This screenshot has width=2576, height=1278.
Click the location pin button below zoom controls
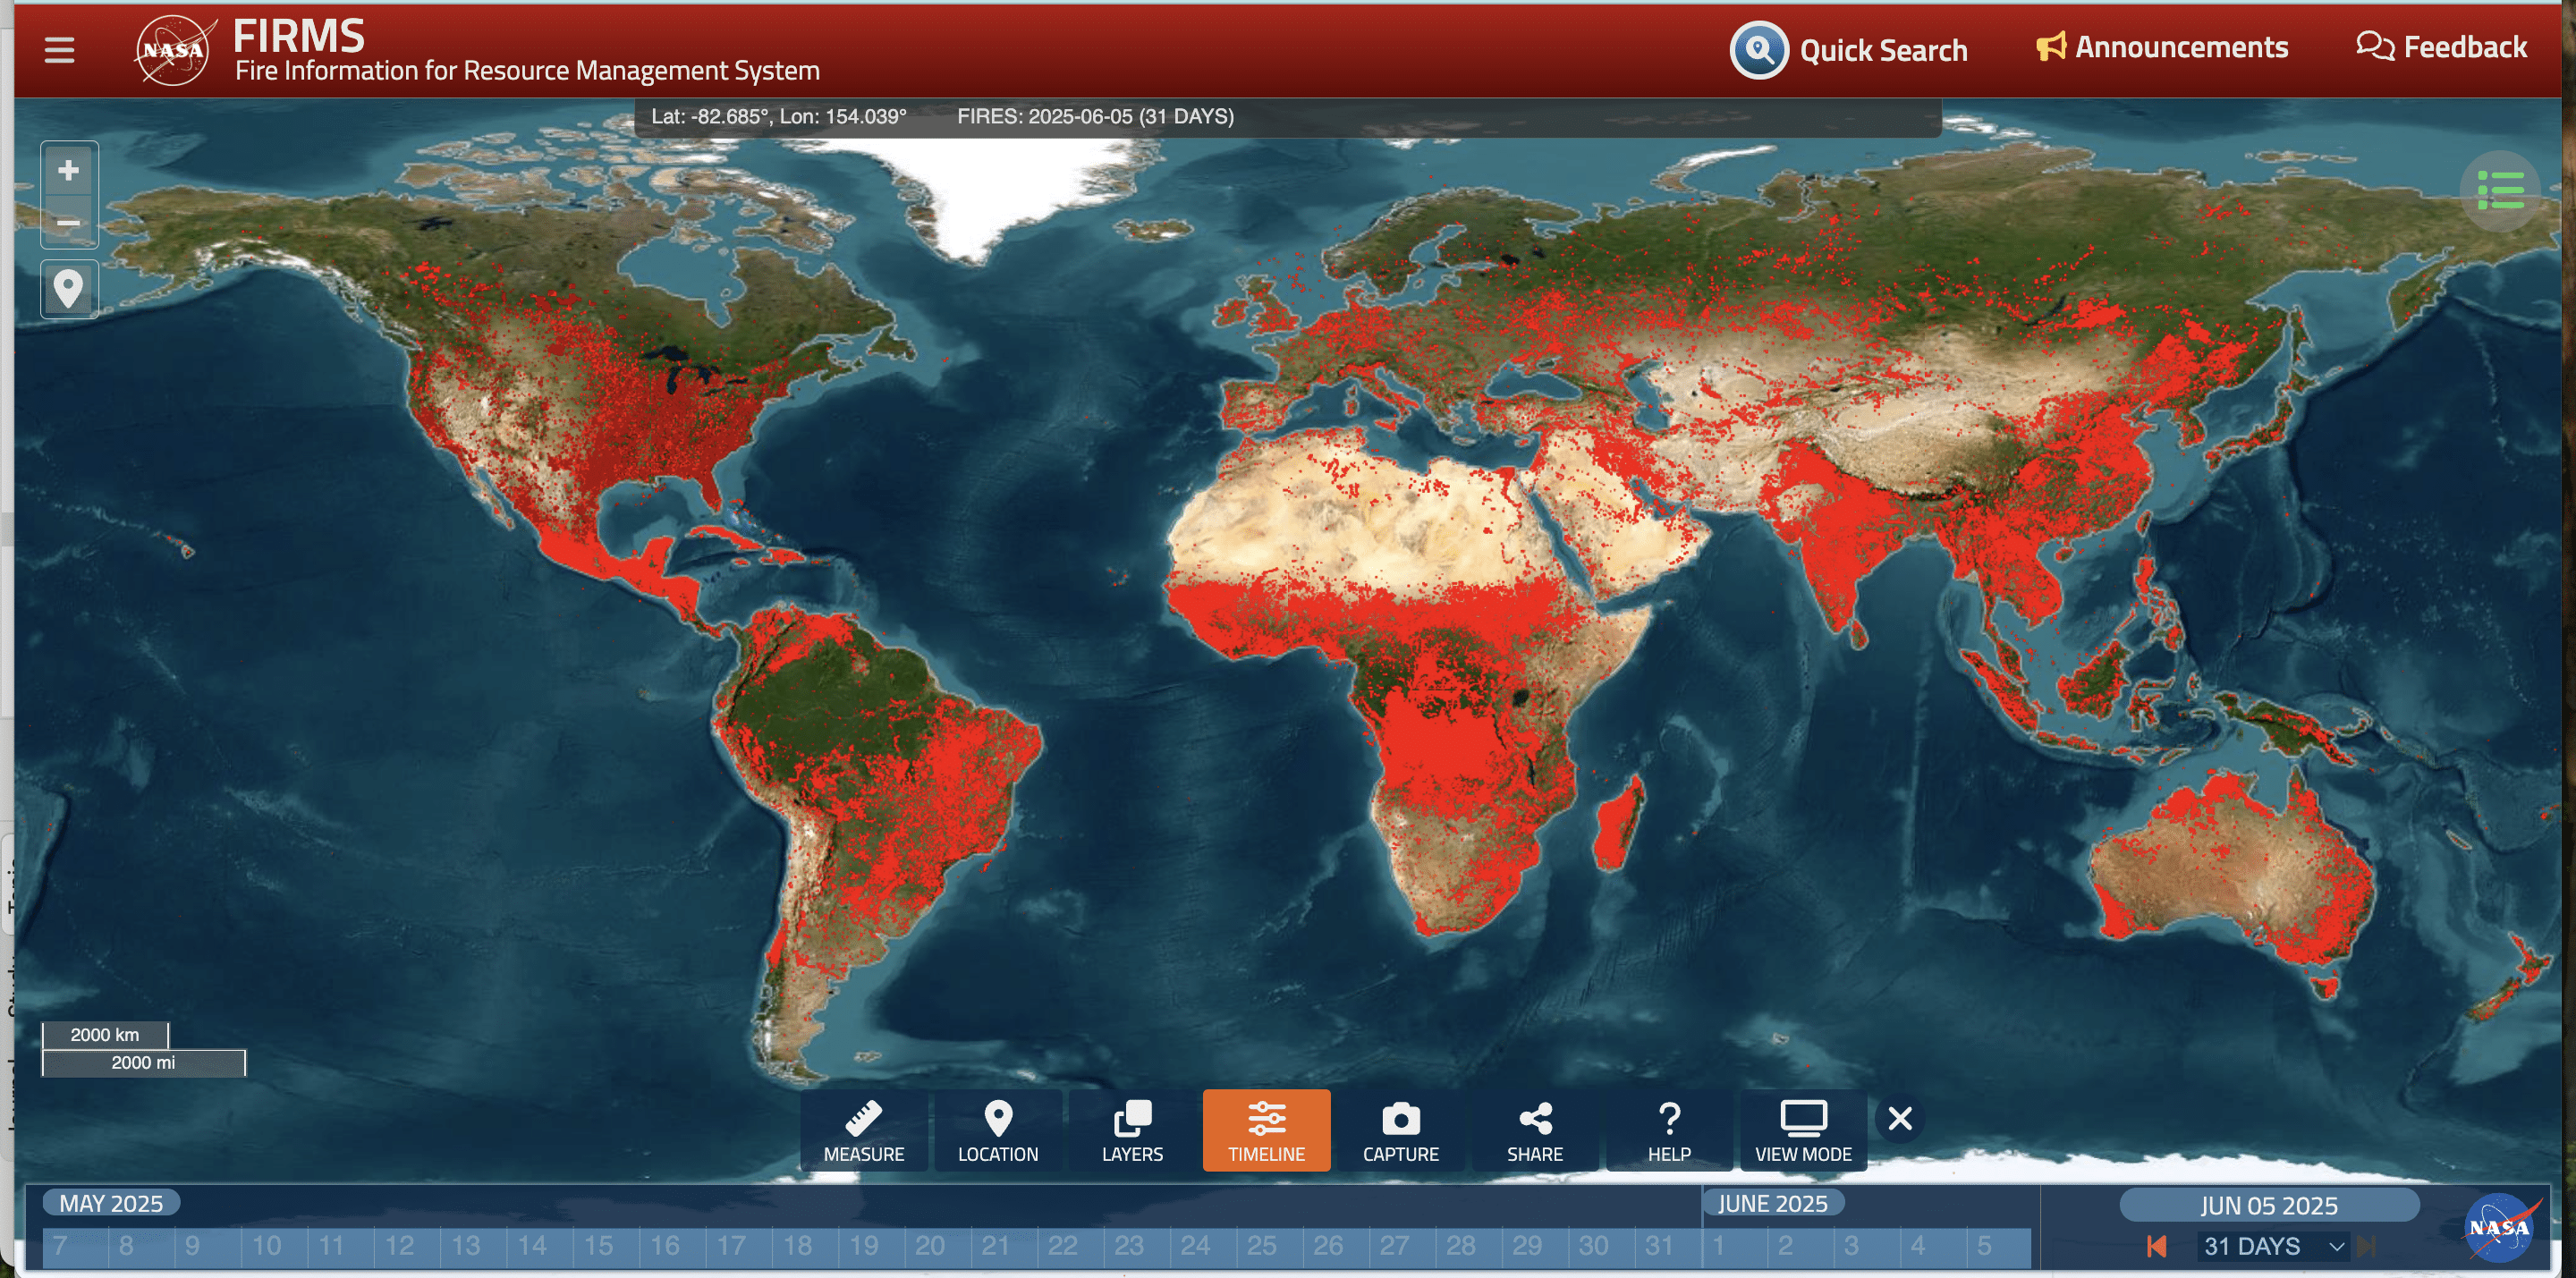[x=68, y=289]
